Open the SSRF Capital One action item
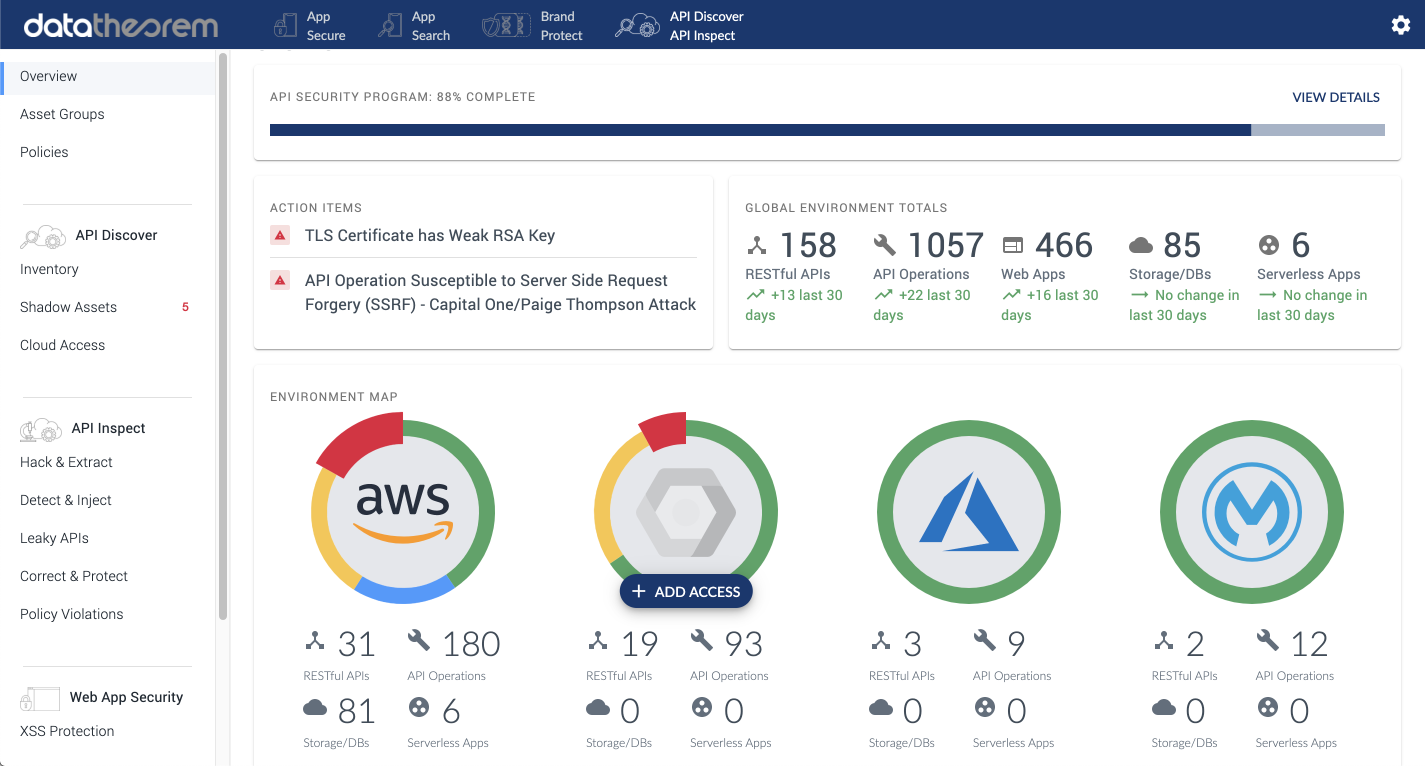 (500, 293)
